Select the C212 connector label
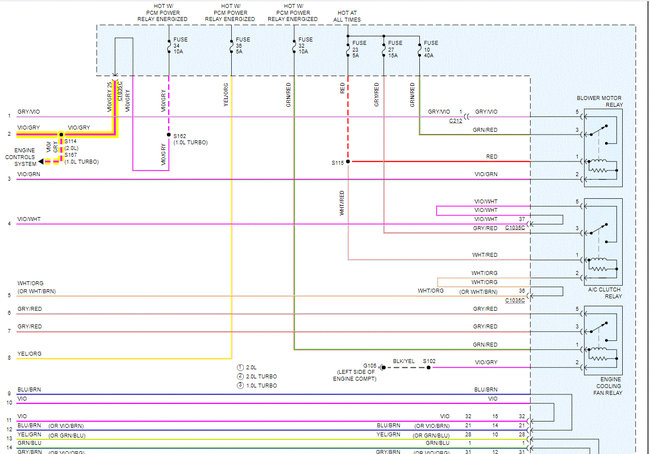This screenshot has width=650, height=454. (455, 121)
